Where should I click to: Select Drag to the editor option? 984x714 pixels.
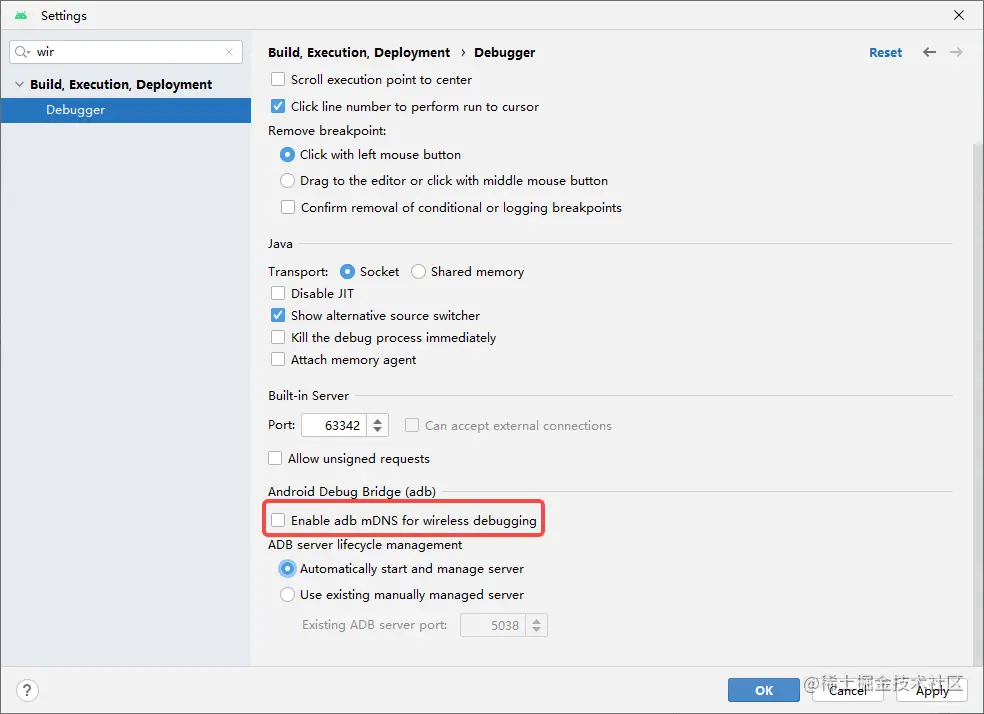tap(287, 181)
